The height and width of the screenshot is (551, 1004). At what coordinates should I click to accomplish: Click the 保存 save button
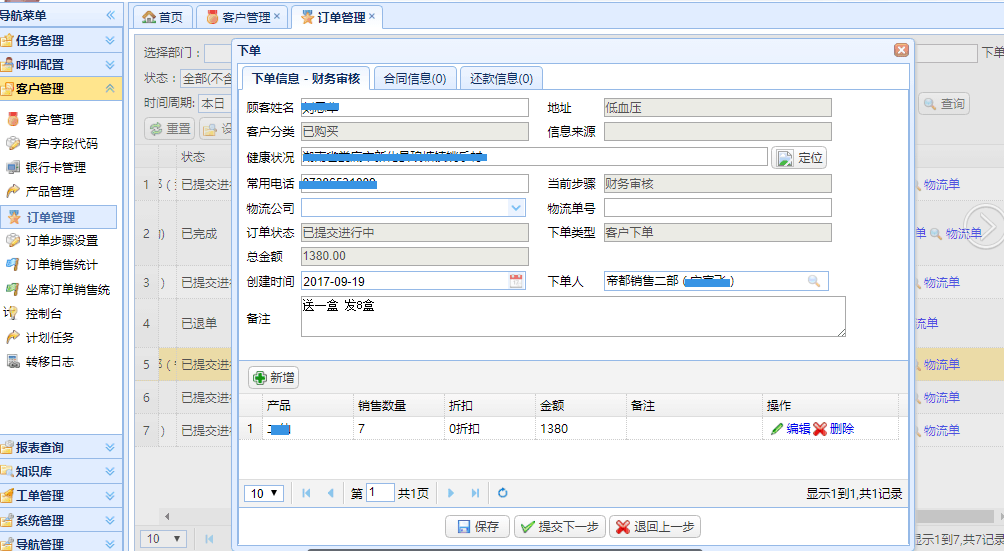click(478, 527)
